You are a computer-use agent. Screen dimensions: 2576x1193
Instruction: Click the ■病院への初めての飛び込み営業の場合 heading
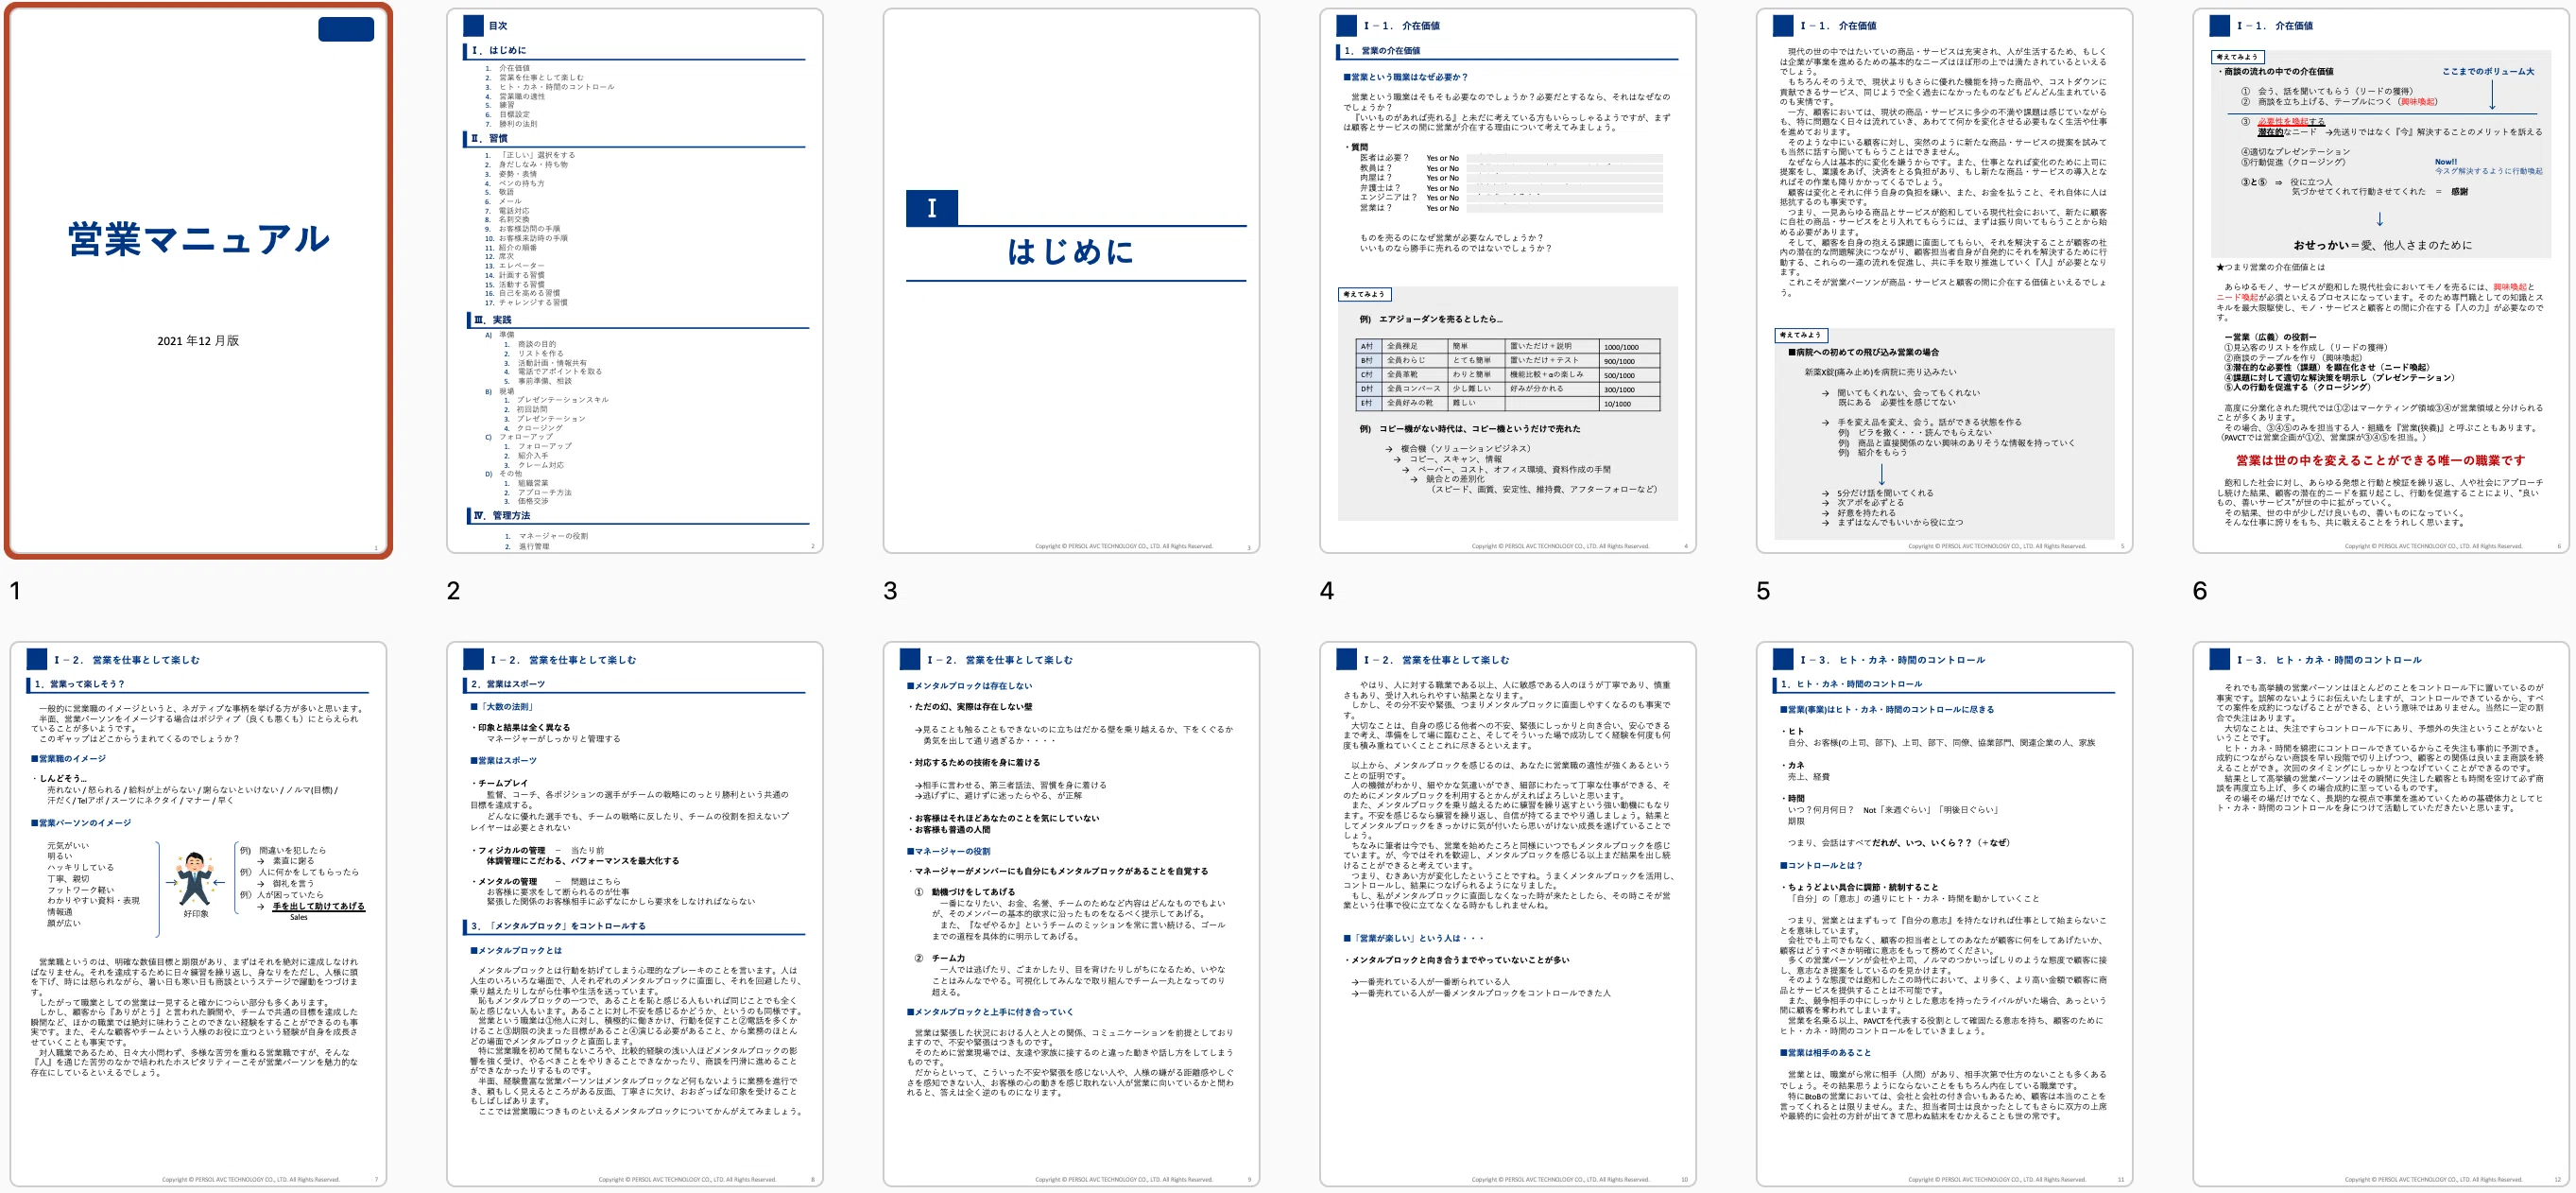tap(1863, 352)
